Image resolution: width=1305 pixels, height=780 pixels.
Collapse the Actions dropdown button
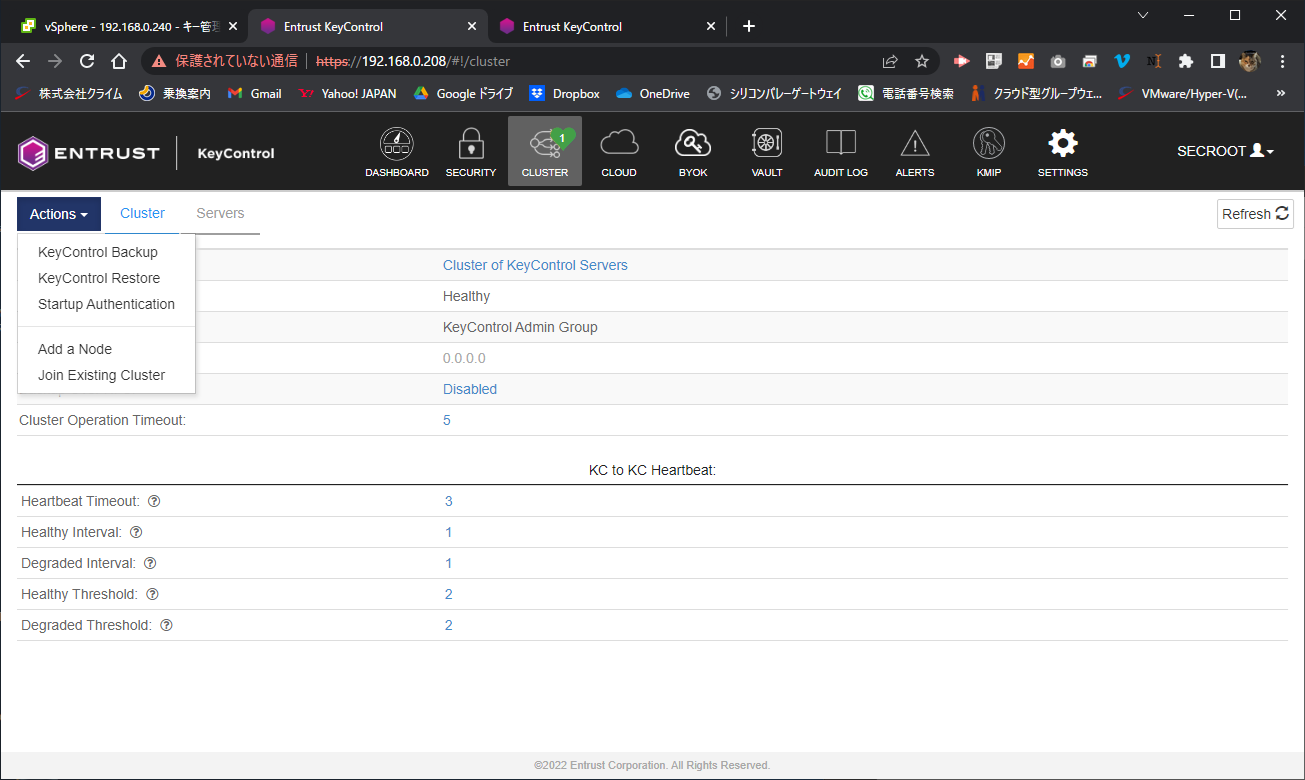point(59,214)
